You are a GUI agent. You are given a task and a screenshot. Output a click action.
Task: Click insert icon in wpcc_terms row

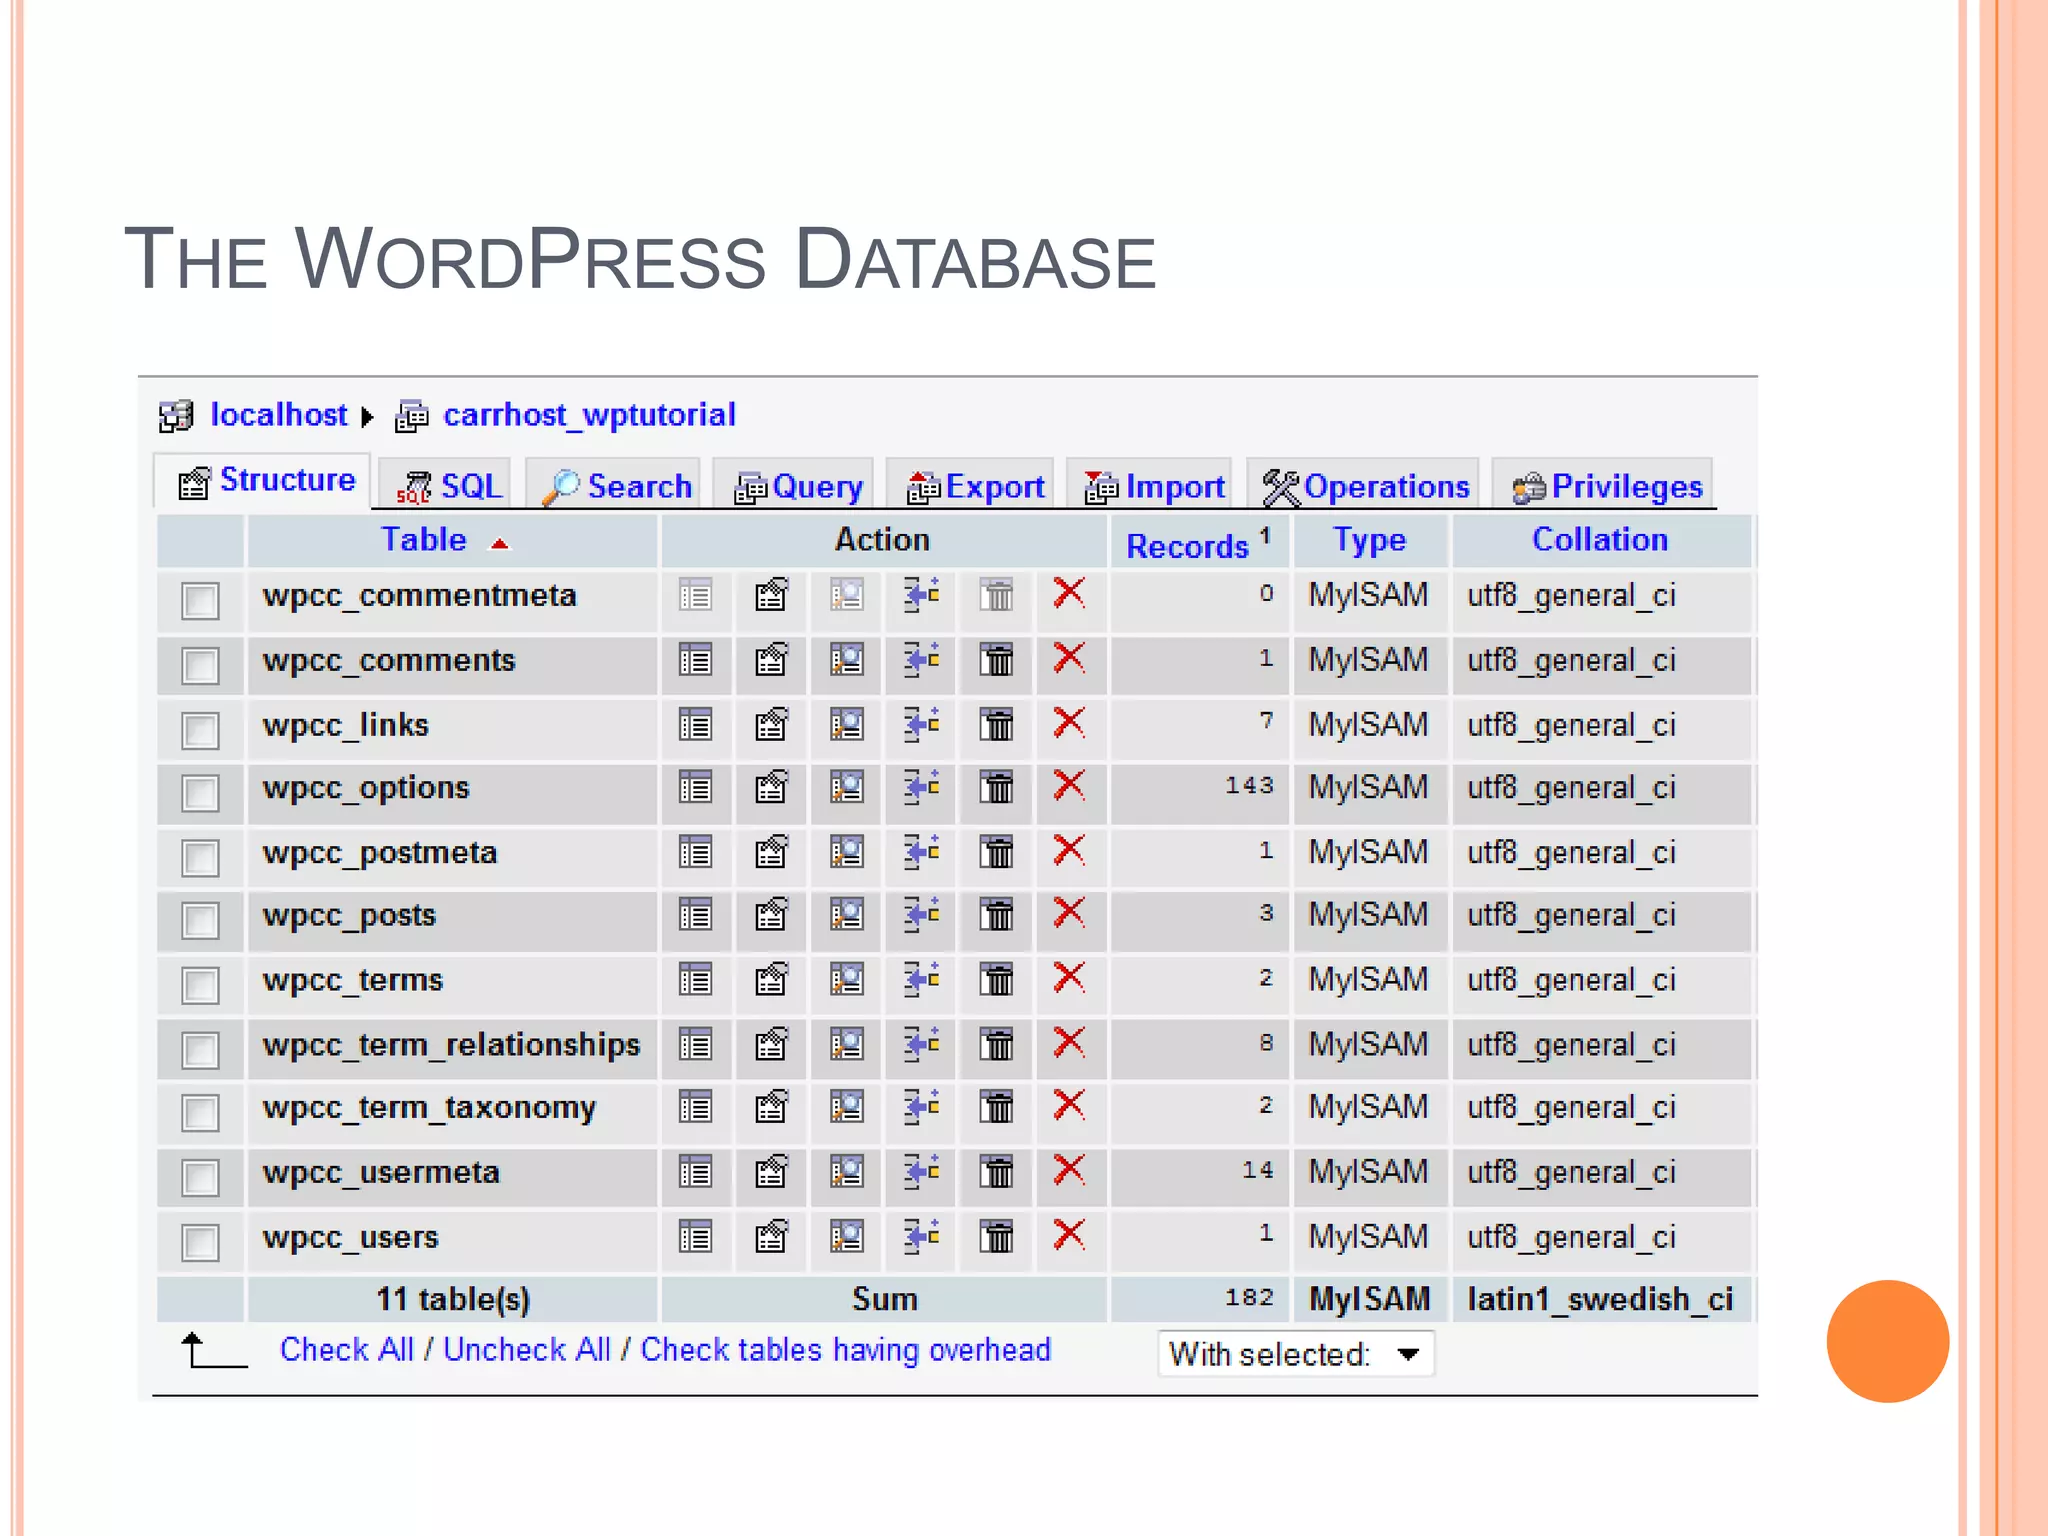pyautogui.click(x=921, y=978)
